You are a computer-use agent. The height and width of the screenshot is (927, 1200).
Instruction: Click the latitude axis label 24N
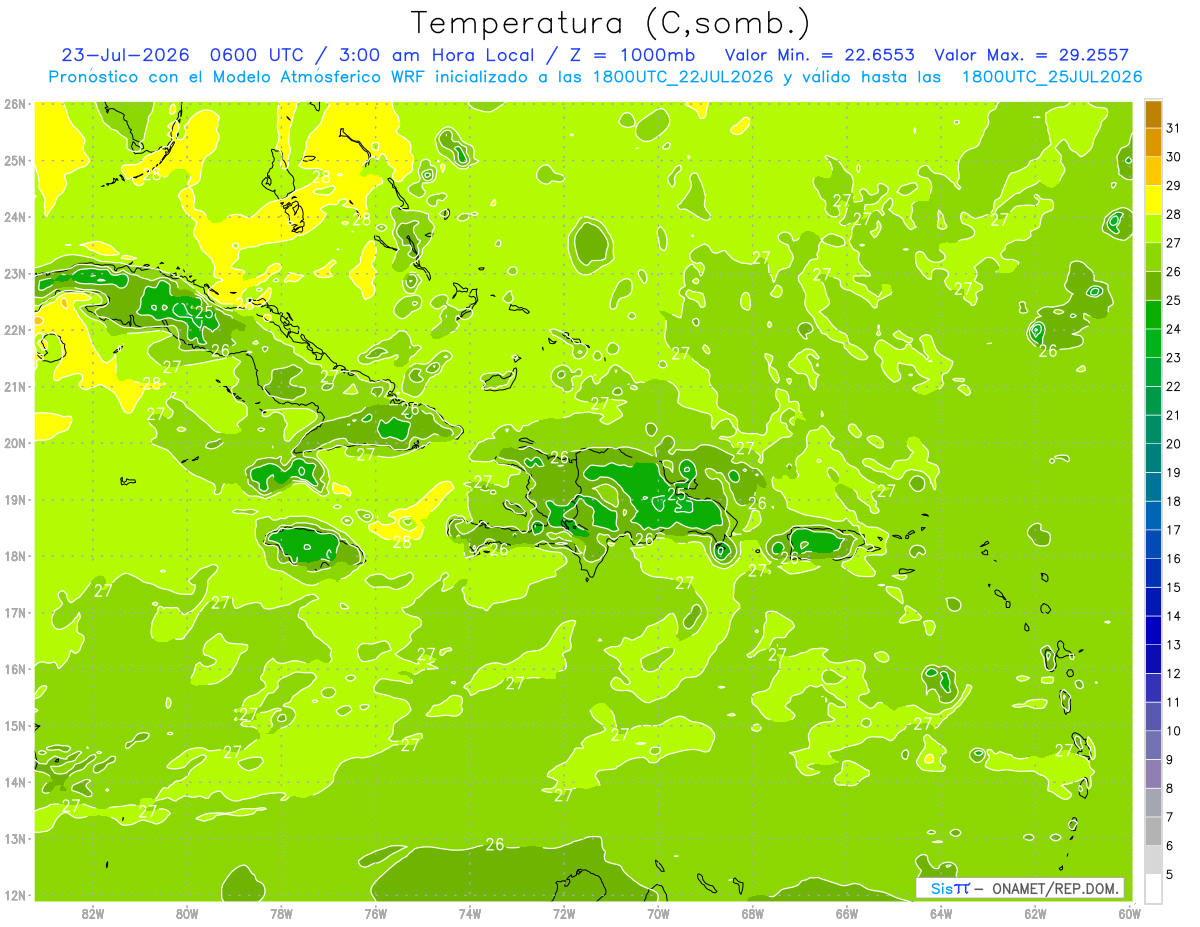[x=15, y=217]
